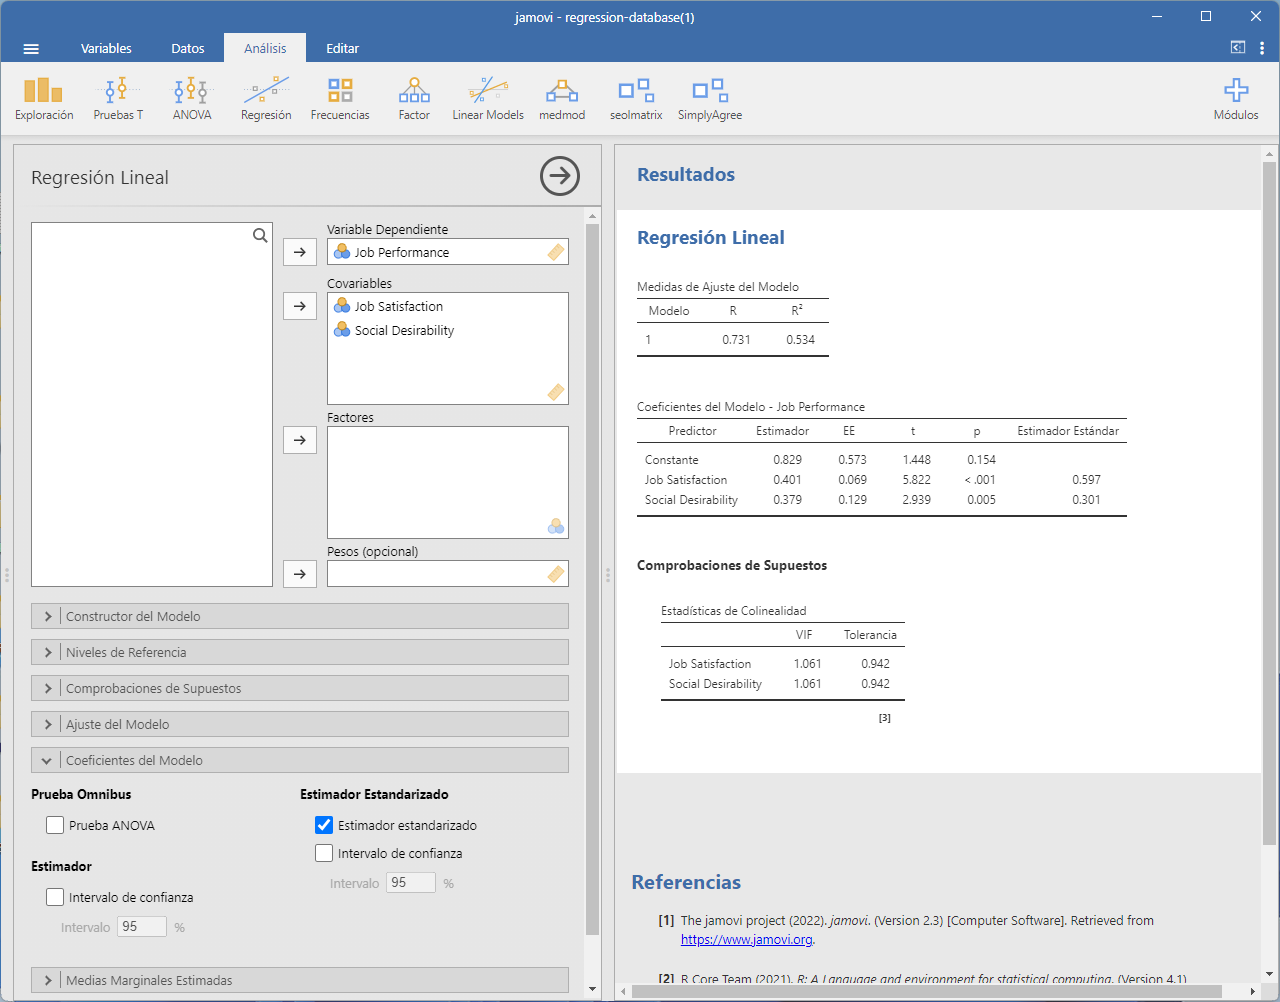1280x1002 pixels.
Task: Expand the Constructor del Modelo section
Action: 300,616
